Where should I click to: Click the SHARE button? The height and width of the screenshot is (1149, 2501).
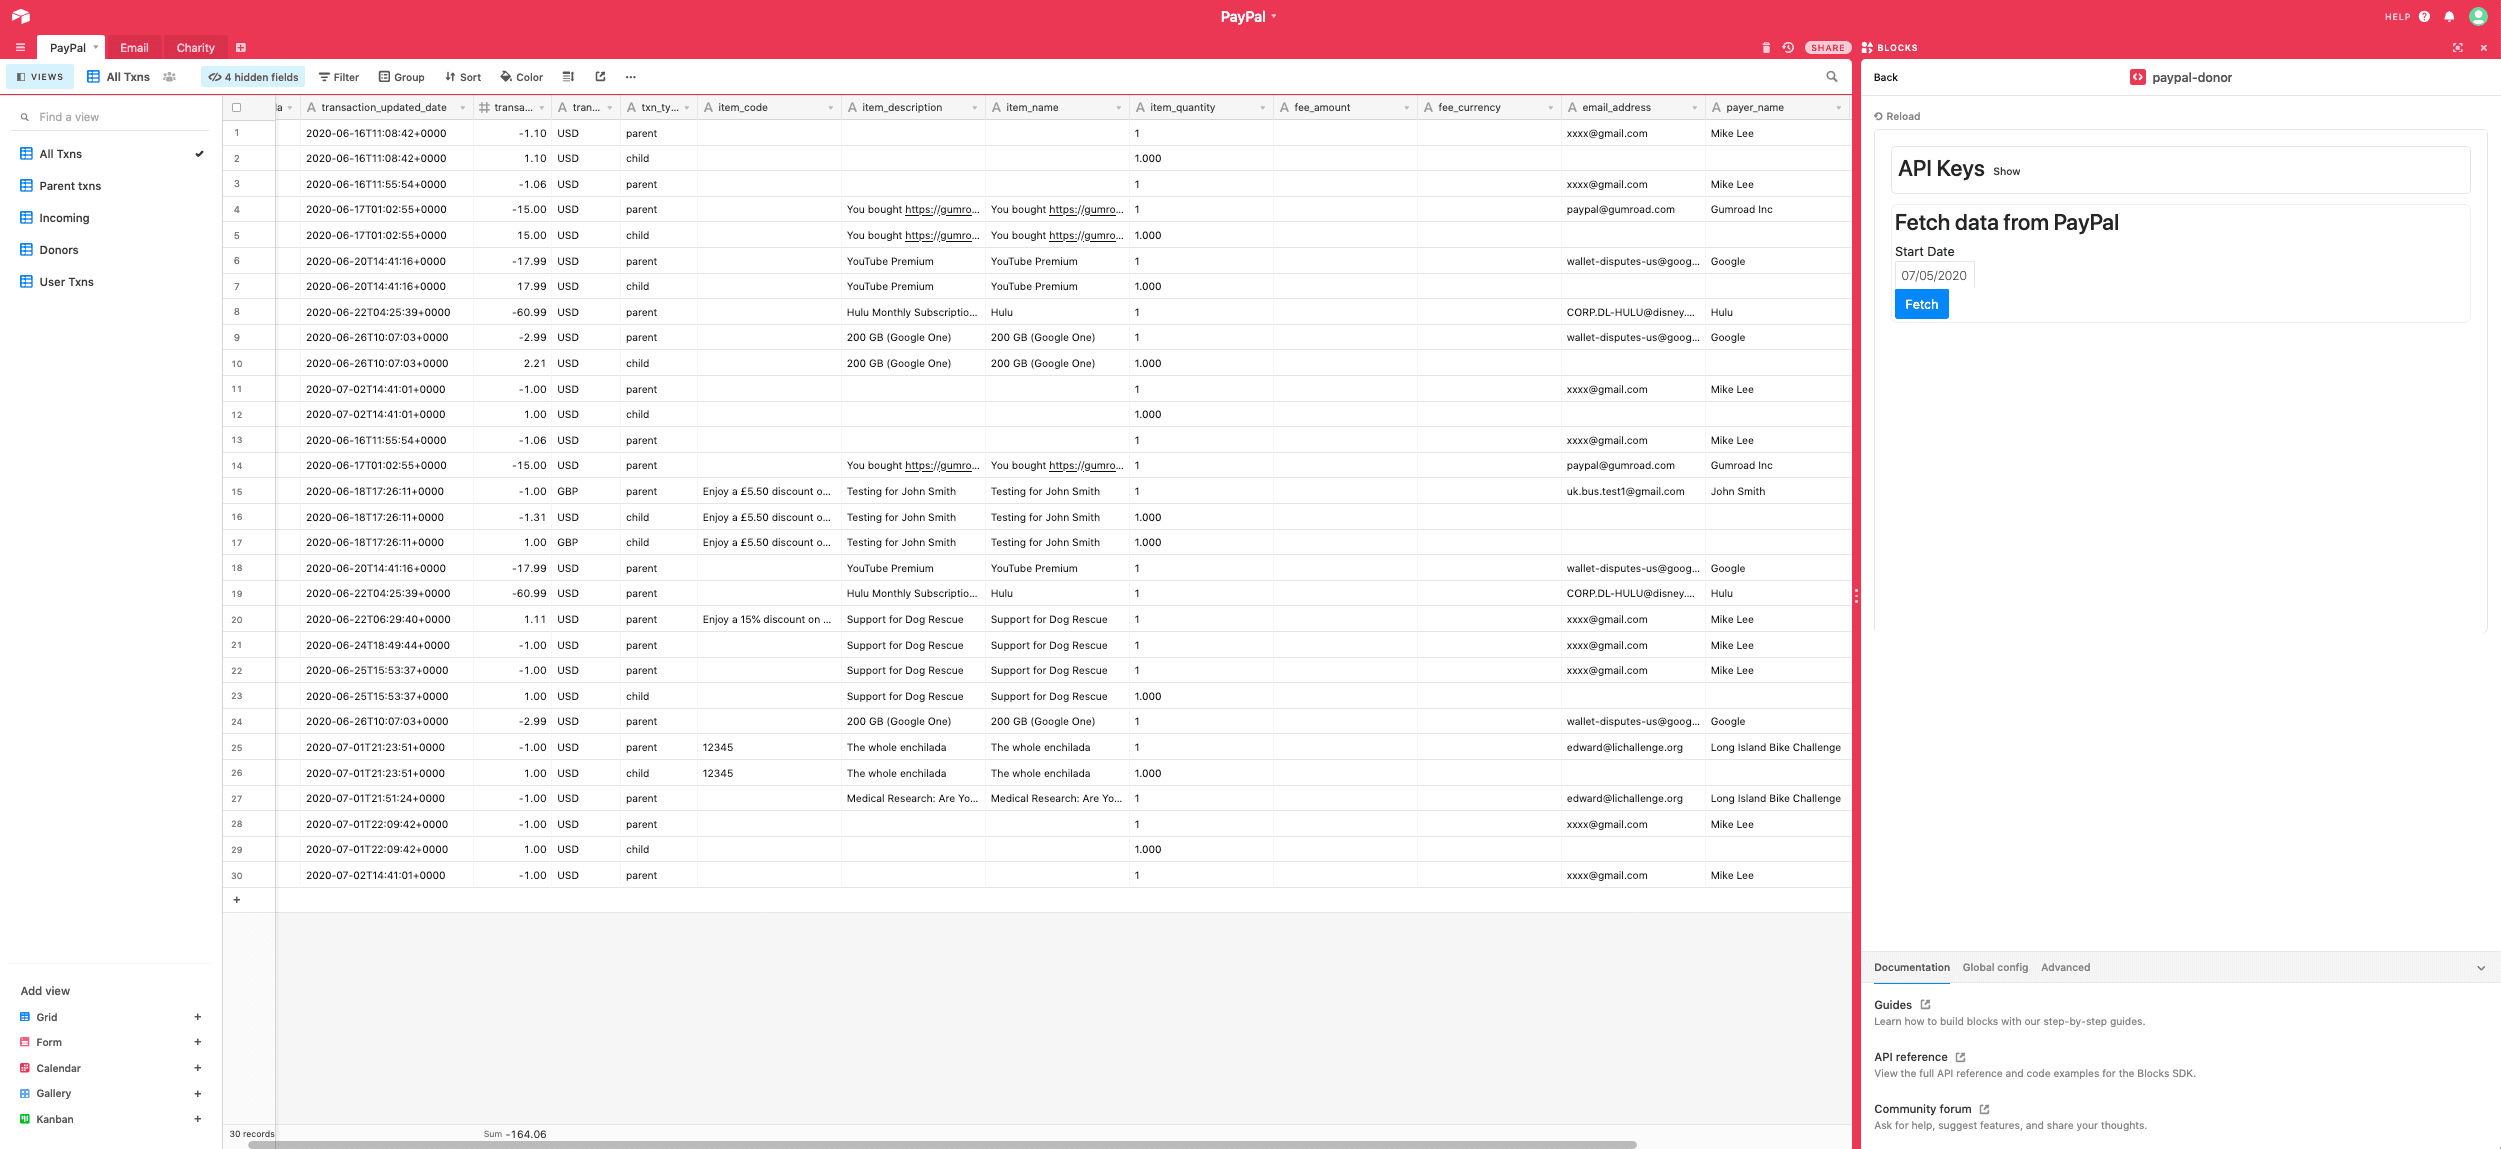tap(1827, 48)
